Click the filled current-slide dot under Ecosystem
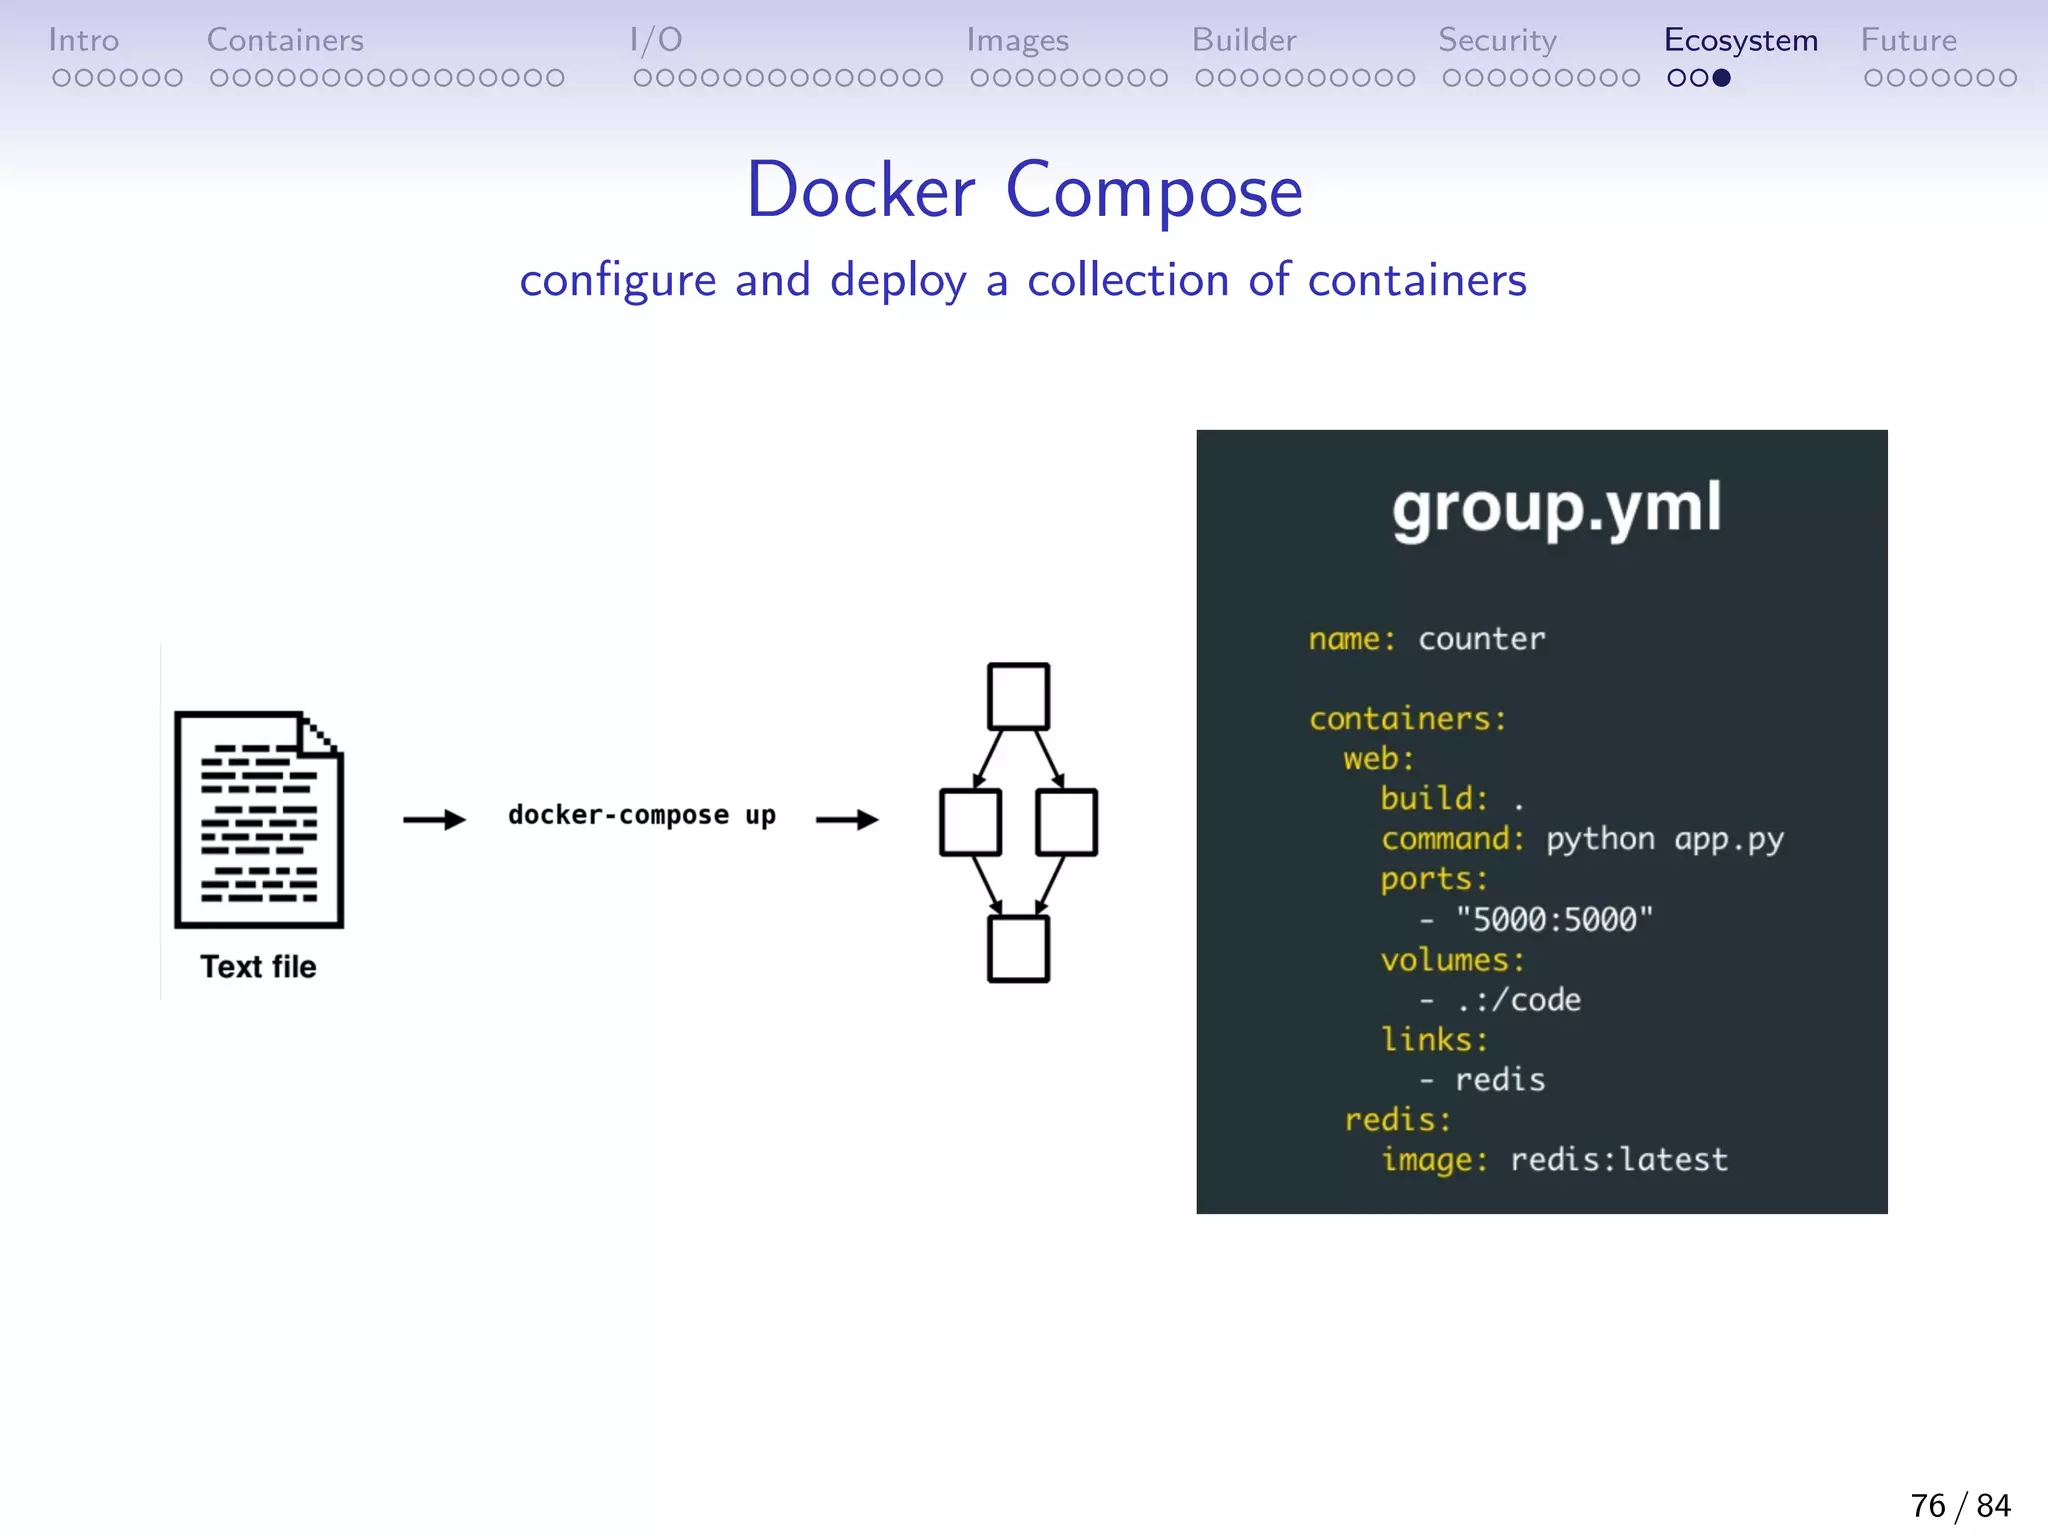 tap(1721, 78)
